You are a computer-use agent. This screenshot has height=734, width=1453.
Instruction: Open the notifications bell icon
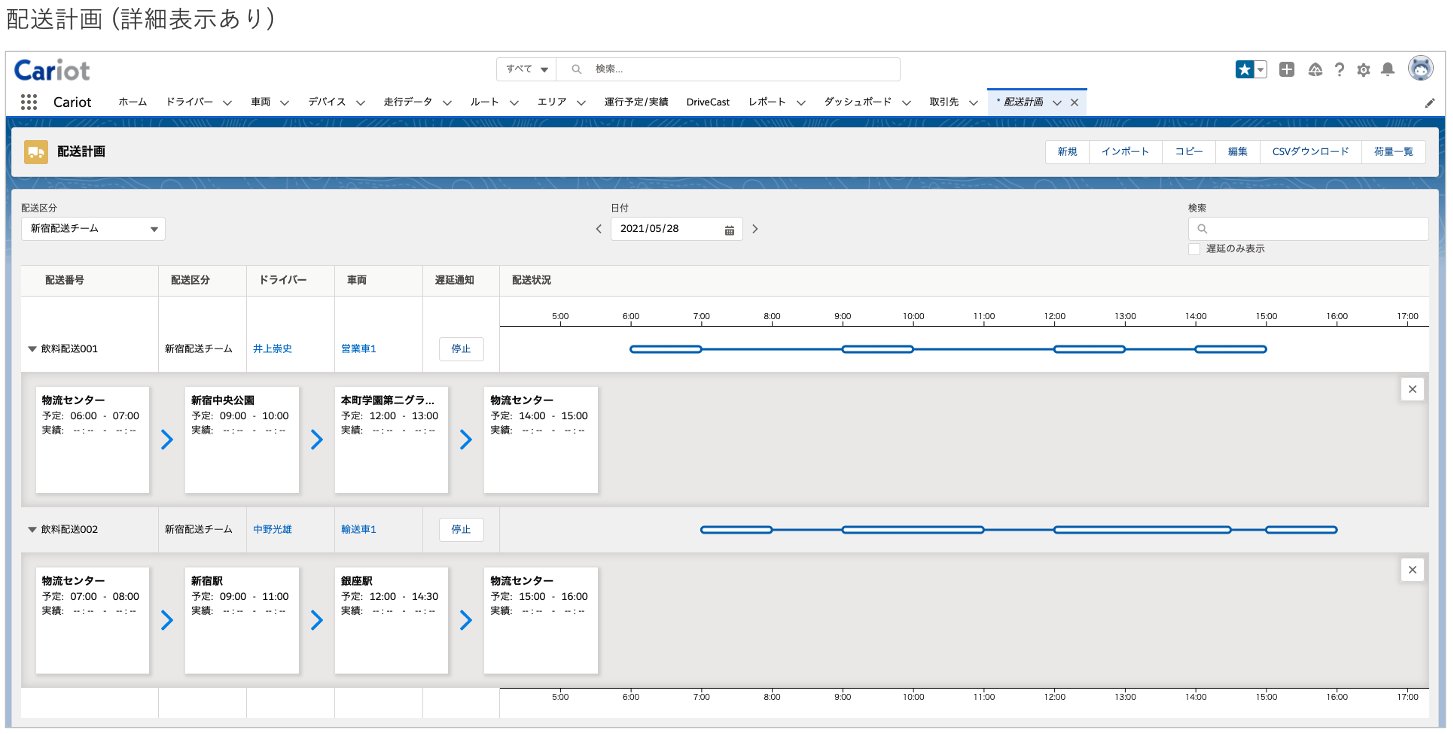pyautogui.click(x=1388, y=69)
